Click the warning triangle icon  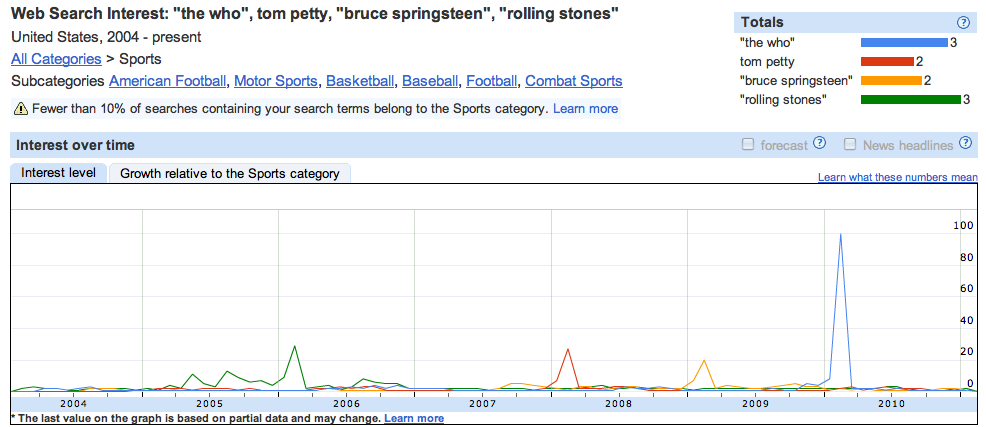point(20,108)
